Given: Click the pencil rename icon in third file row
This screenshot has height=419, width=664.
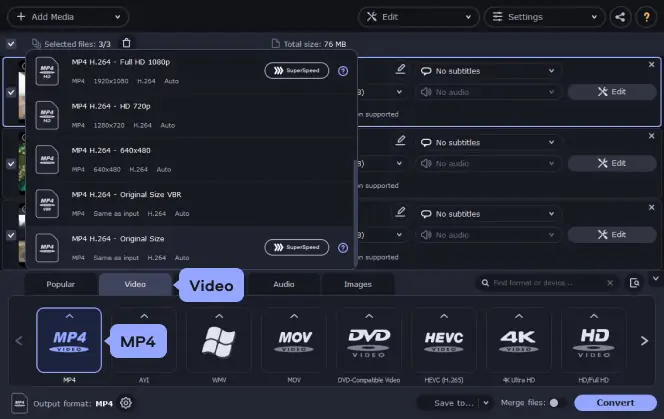Looking at the screenshot, I should coord(400,212).
